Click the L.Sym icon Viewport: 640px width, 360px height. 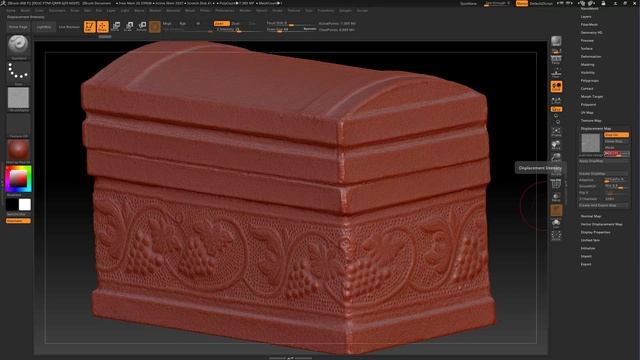[x=556, y=100]
